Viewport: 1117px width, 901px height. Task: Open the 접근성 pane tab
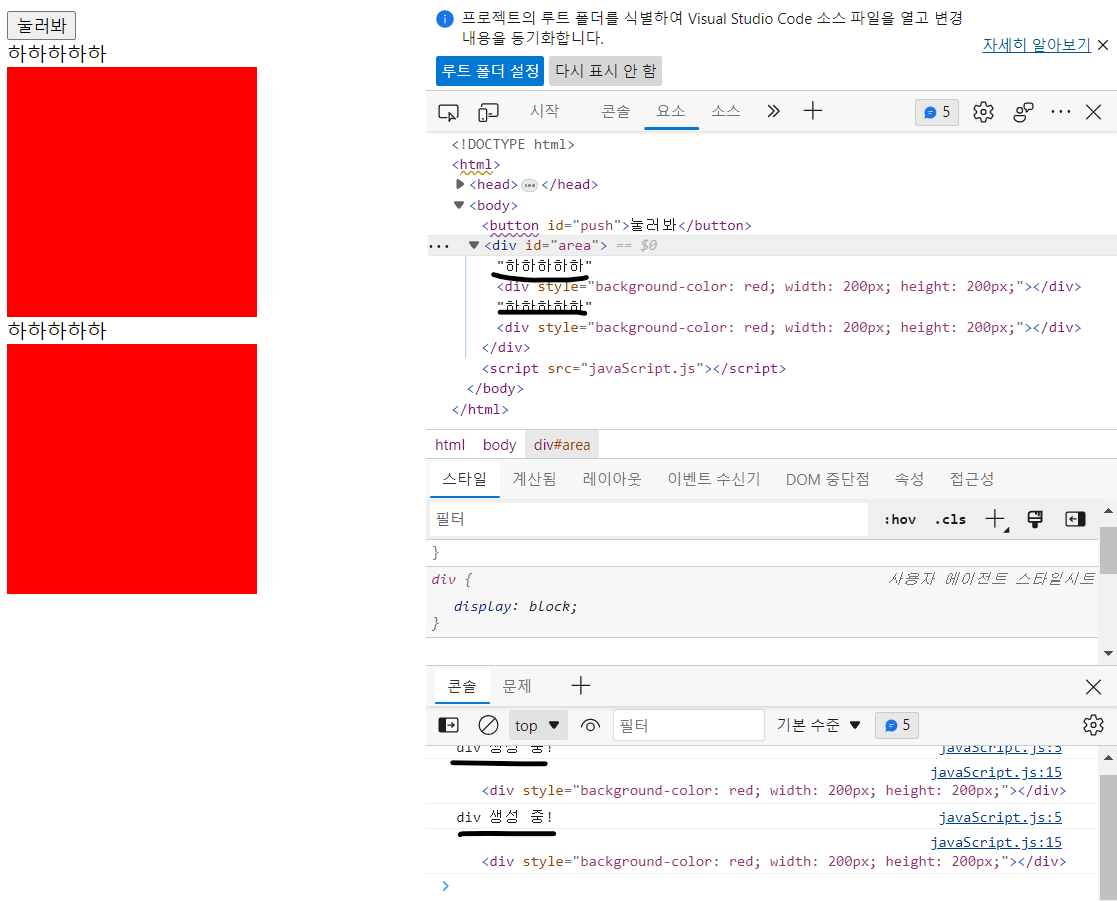[x=972, y=479]
